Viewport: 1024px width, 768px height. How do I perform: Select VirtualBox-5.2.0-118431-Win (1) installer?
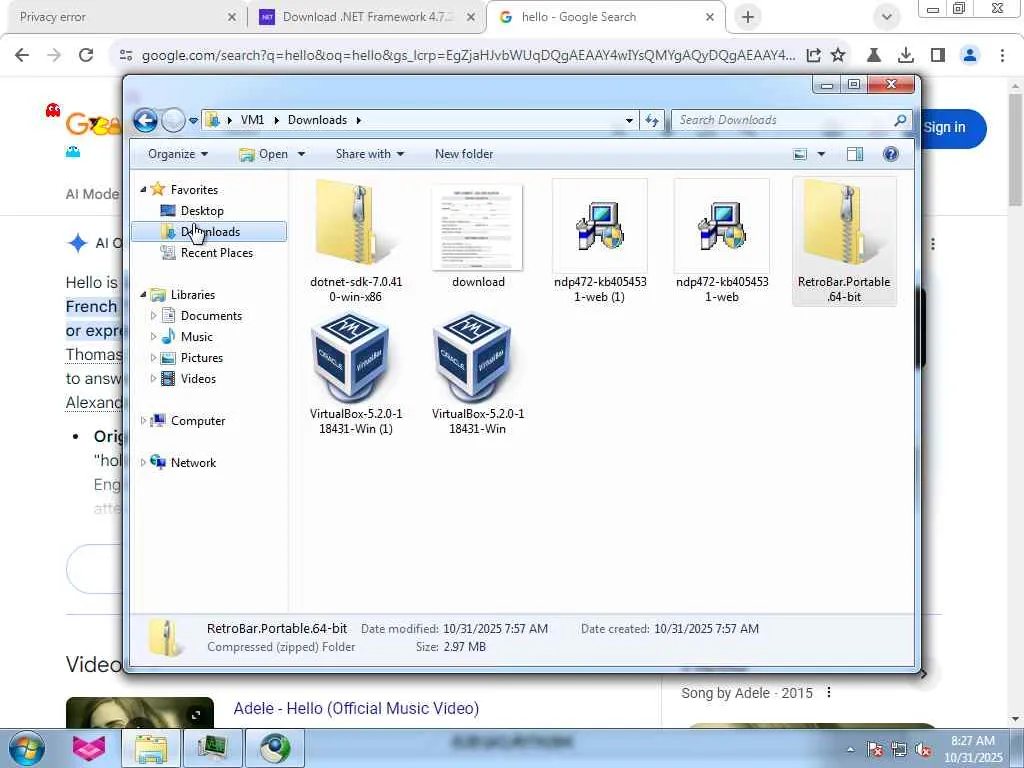coord(356,373)
